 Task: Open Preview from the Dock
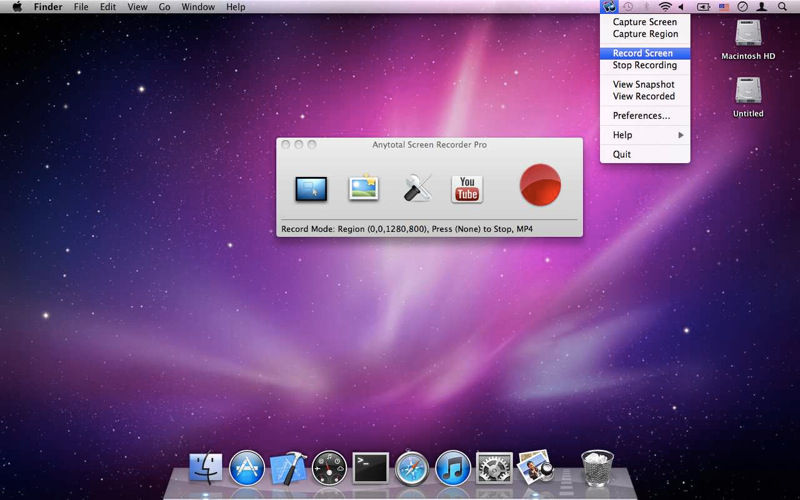[x=535, y=467]
